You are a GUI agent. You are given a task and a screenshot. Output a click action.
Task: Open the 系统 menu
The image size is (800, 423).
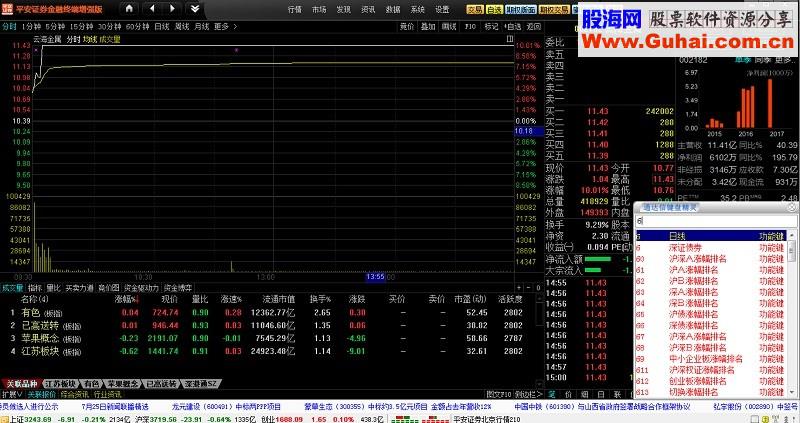click(417, 9)
